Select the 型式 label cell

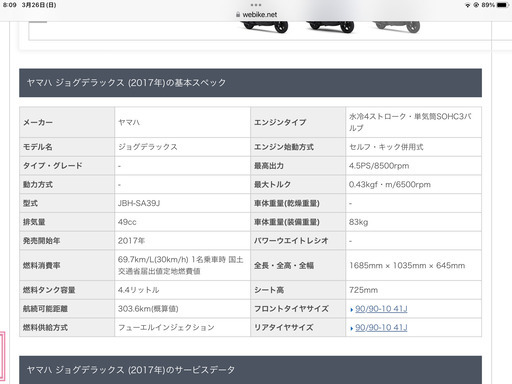[67, 203]
